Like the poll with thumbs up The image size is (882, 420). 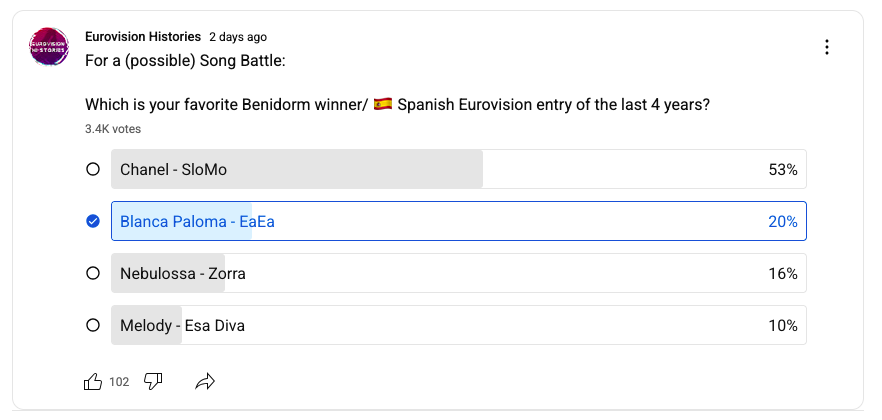(93, 381)
